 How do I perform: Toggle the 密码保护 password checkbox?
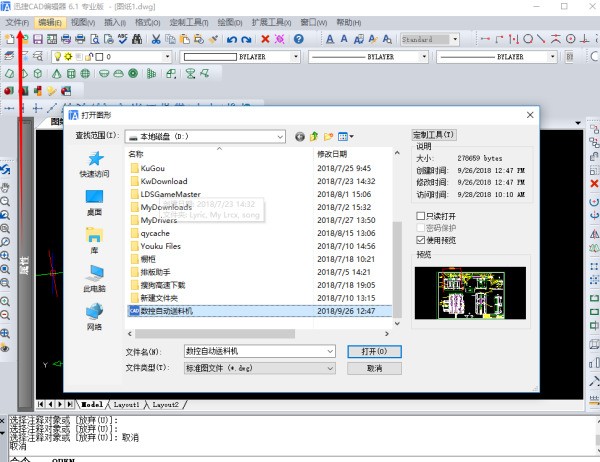[x=421, y=228]
